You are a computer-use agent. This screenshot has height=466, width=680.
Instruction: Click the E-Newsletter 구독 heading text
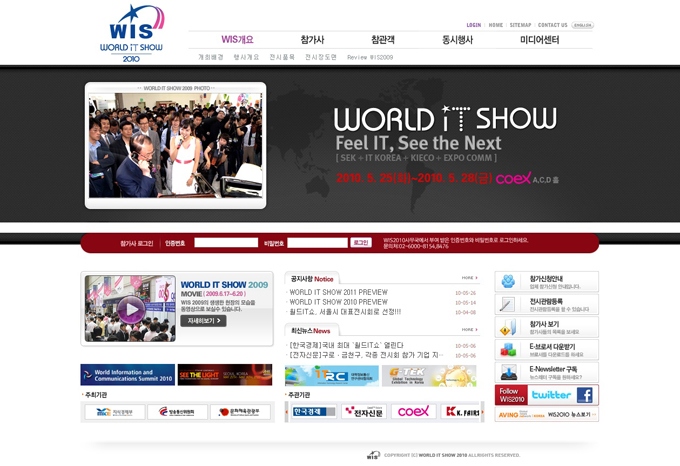click(553, 369)
